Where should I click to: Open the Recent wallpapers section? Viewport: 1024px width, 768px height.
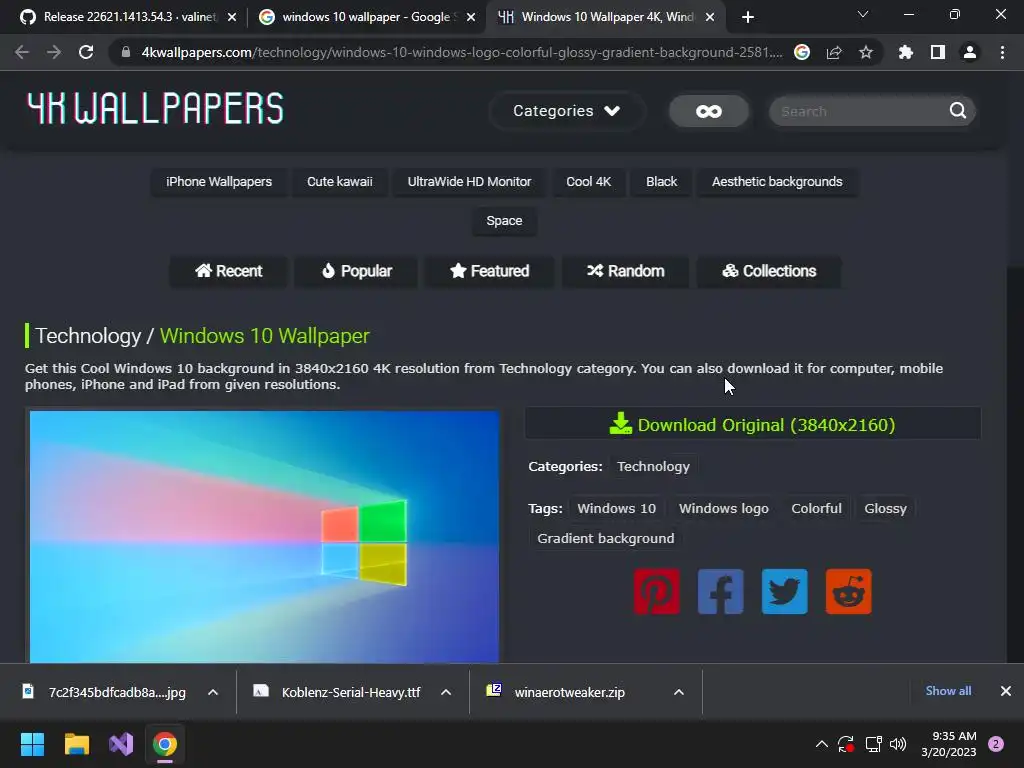(x=229, y=271)
